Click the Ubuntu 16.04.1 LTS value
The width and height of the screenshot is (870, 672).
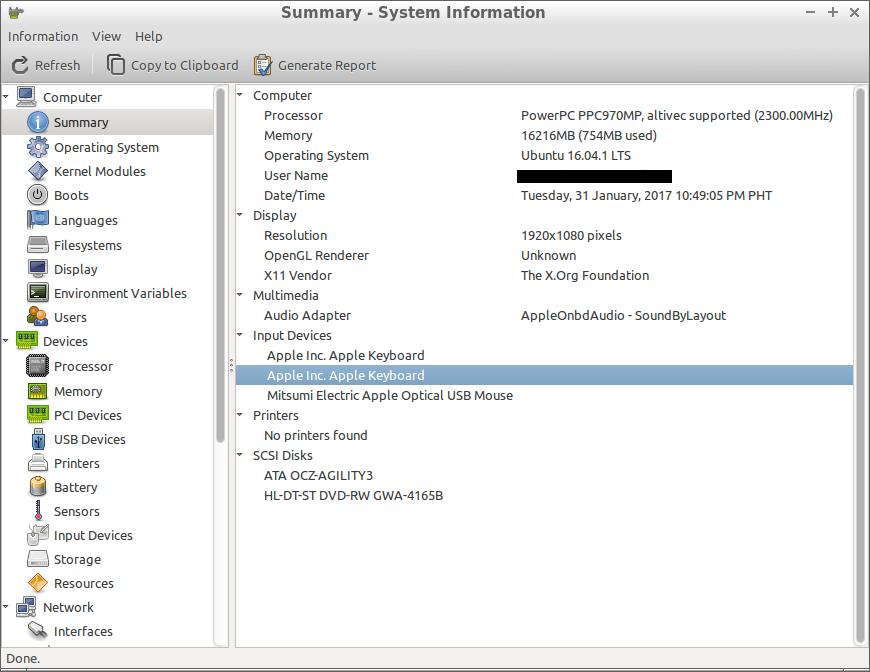576,155
